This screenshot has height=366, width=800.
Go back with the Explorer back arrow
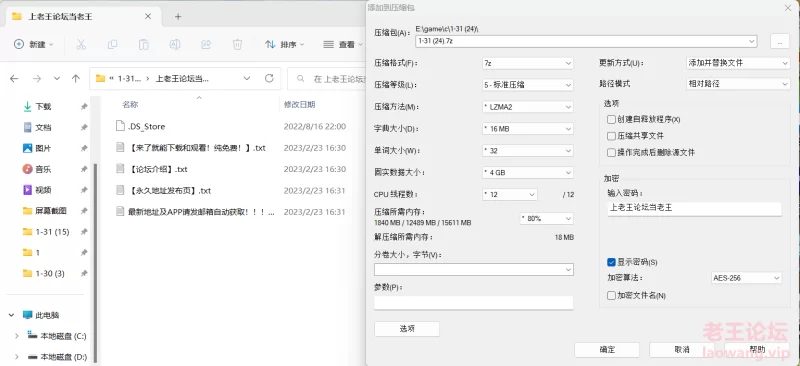(x=14, y=79)
